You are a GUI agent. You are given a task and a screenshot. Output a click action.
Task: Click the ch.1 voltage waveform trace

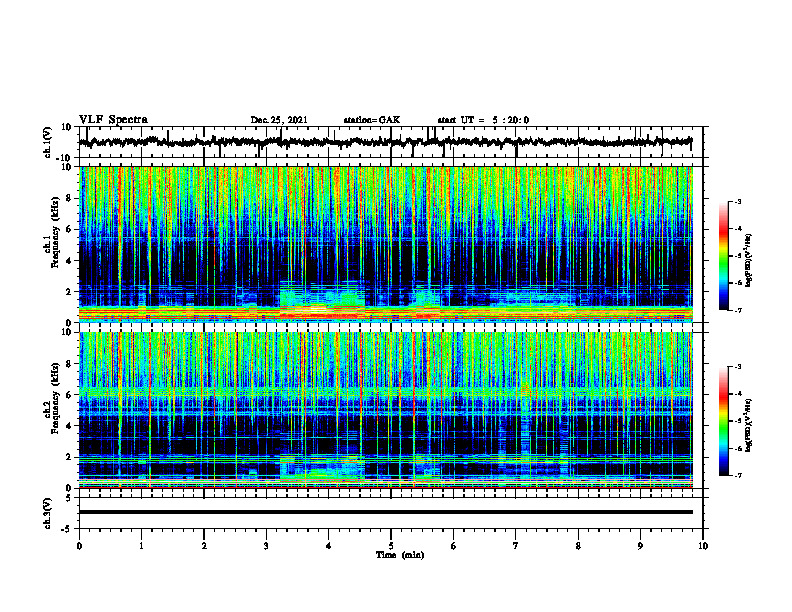point(385,142)
